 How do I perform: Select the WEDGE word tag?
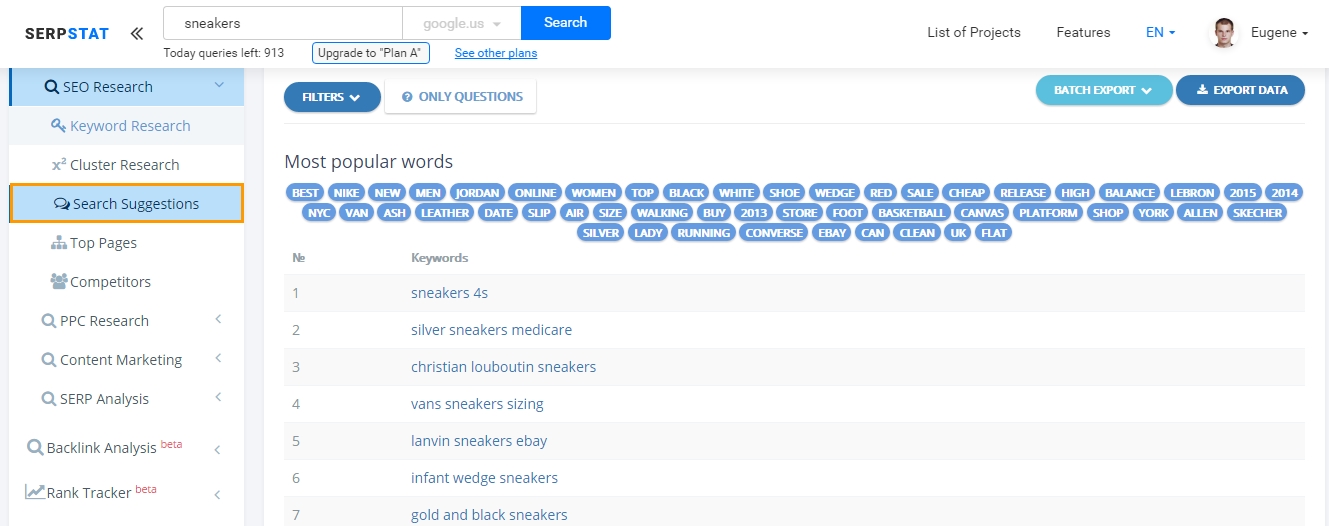coord(835,193)
